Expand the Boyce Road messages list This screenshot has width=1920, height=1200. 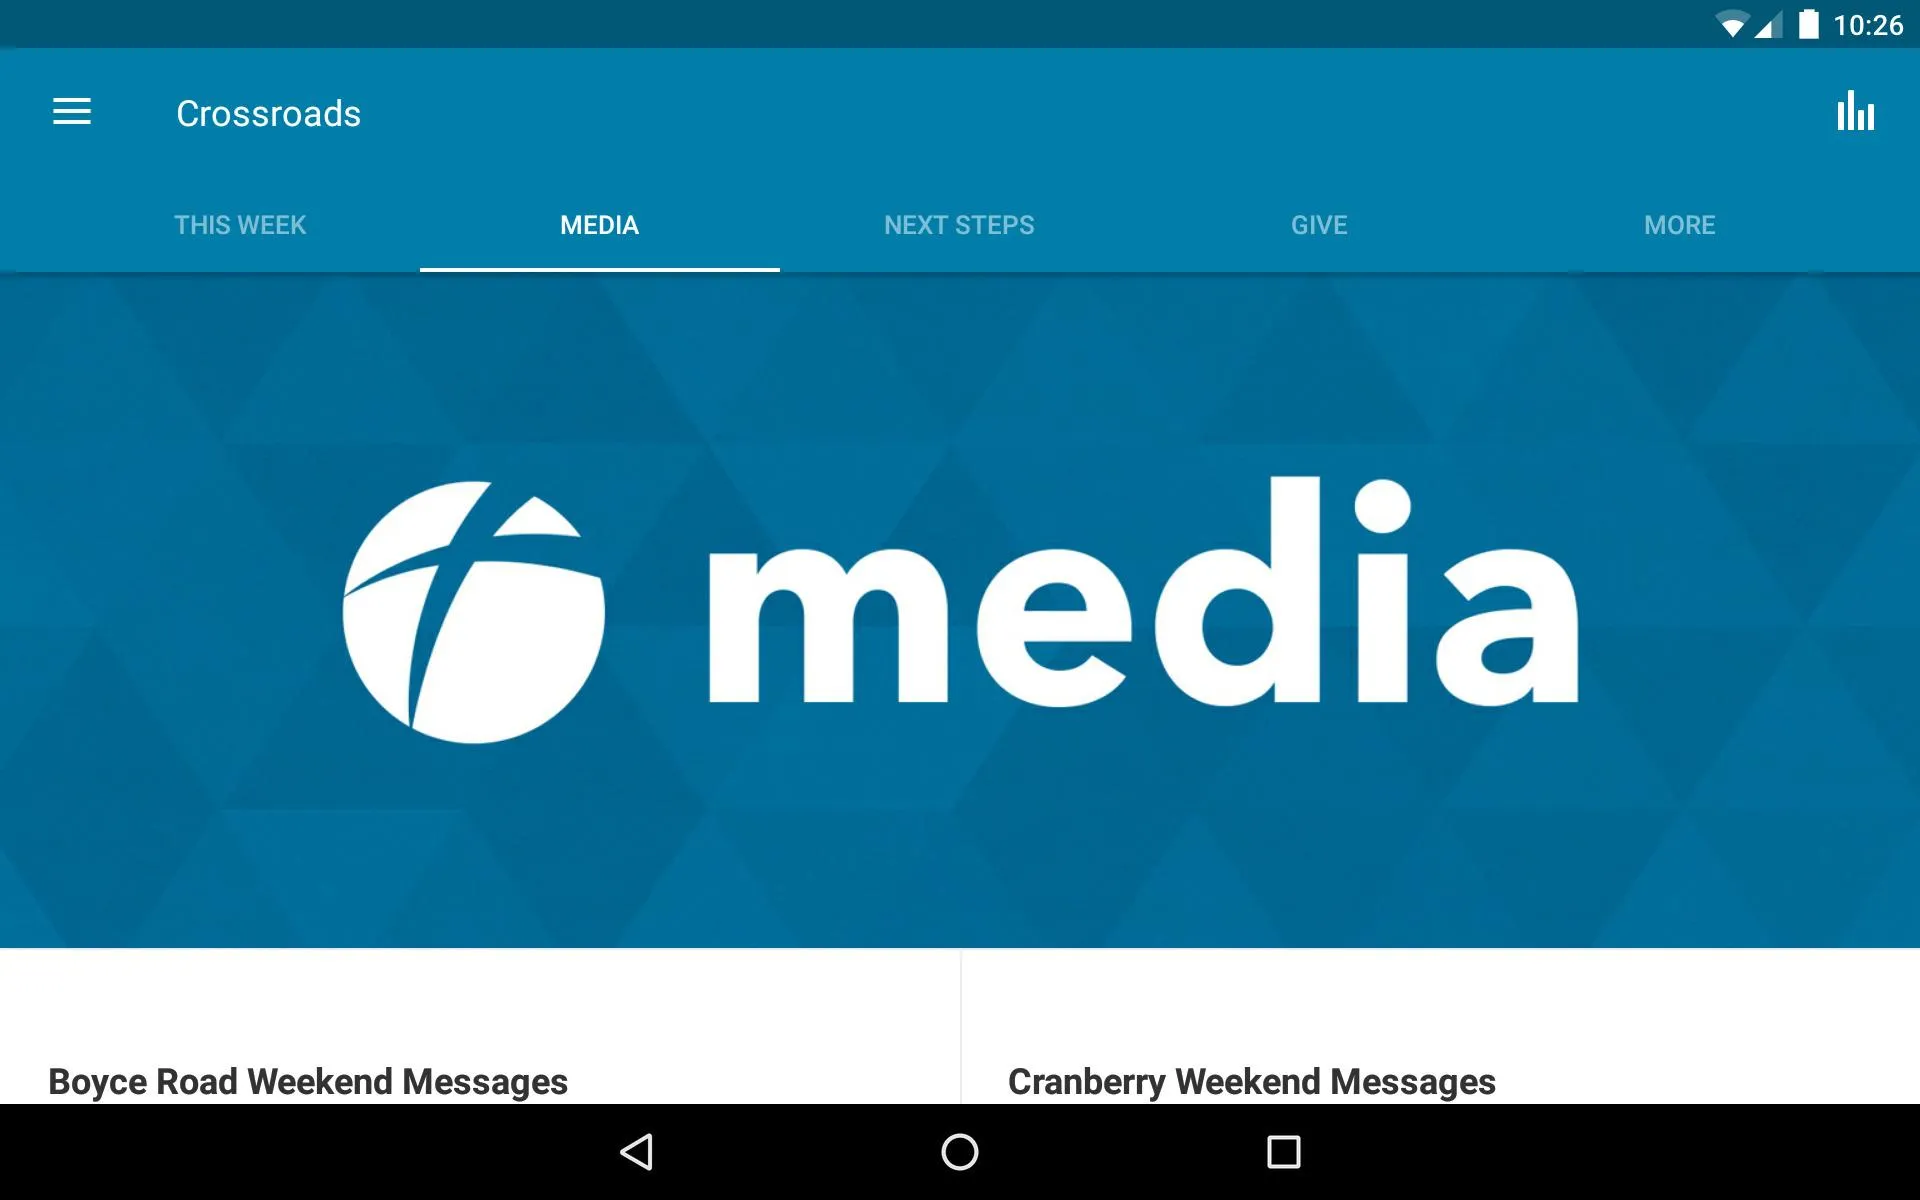pyautogui.click(x=305, y=1080)
